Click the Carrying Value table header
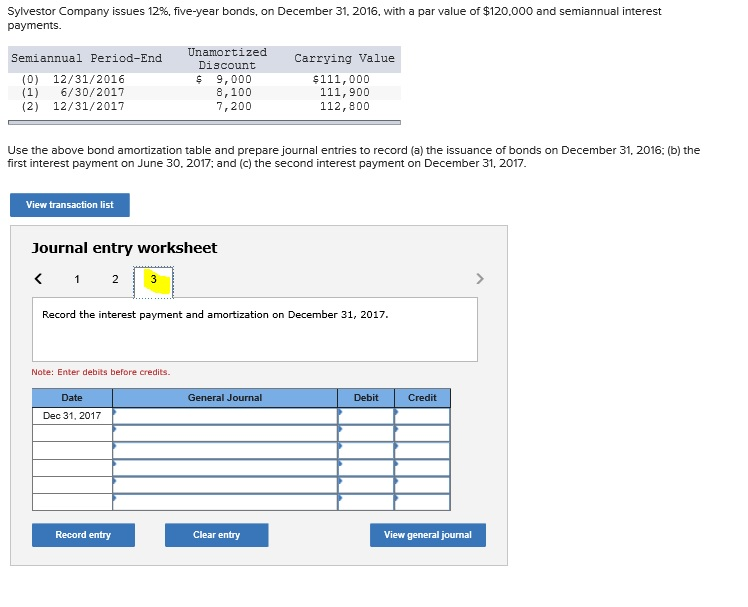Image resolution: width=748 pixels, height=607 pixels. pos(344,58)
